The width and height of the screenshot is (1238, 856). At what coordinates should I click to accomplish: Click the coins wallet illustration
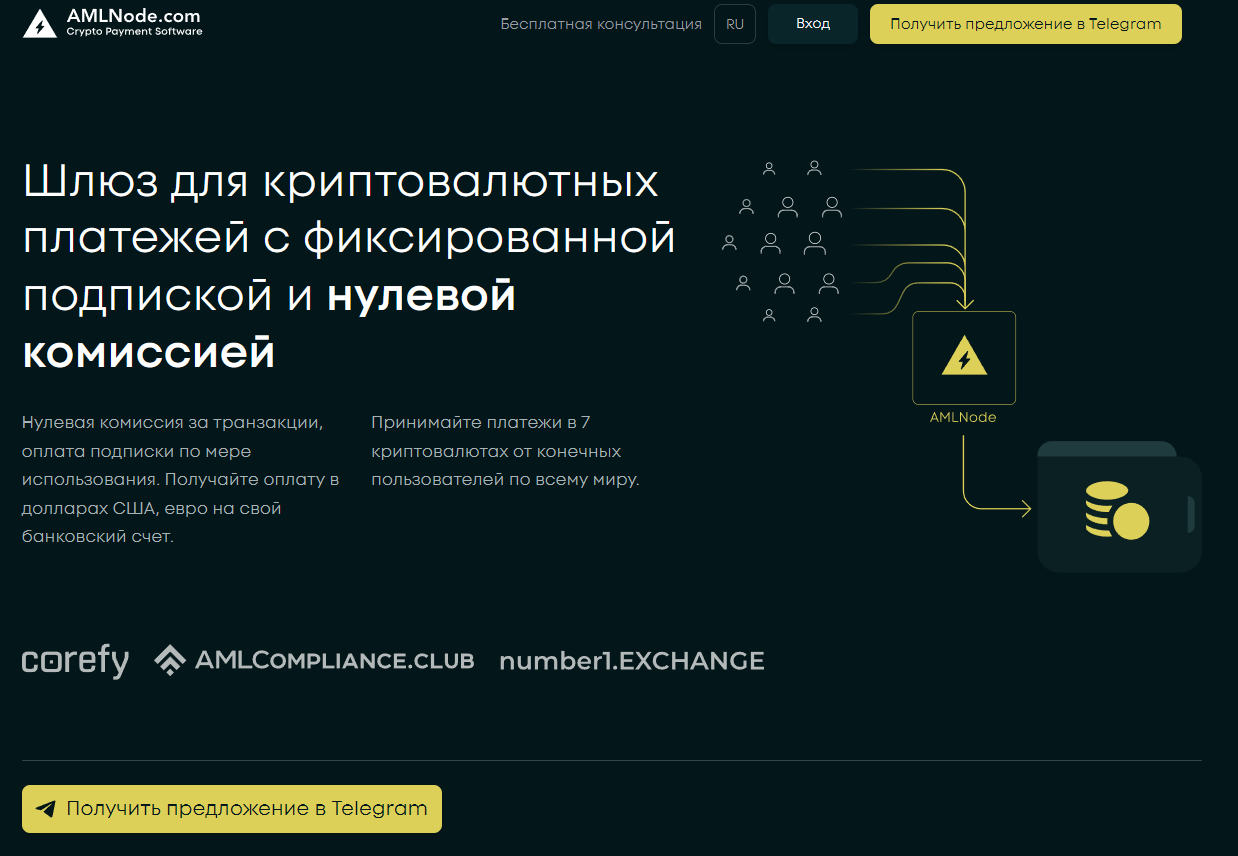1119,507
